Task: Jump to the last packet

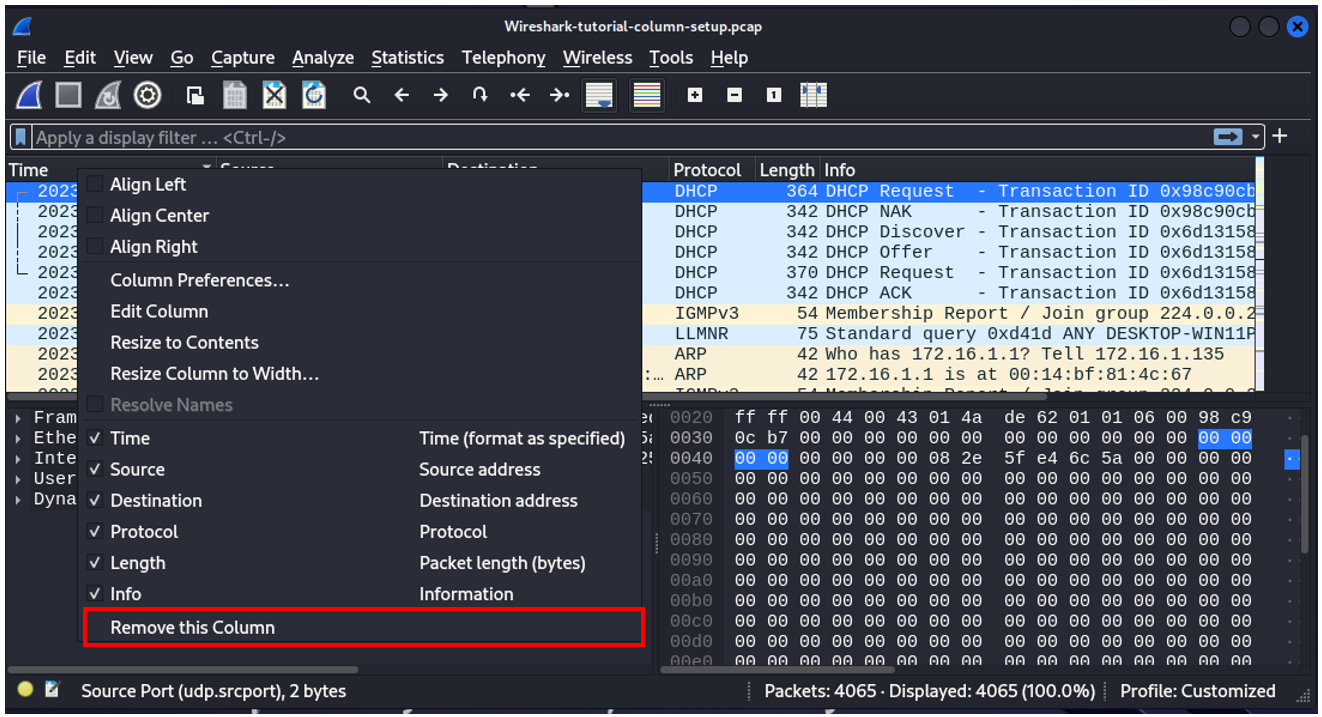Action: point(559,95)
